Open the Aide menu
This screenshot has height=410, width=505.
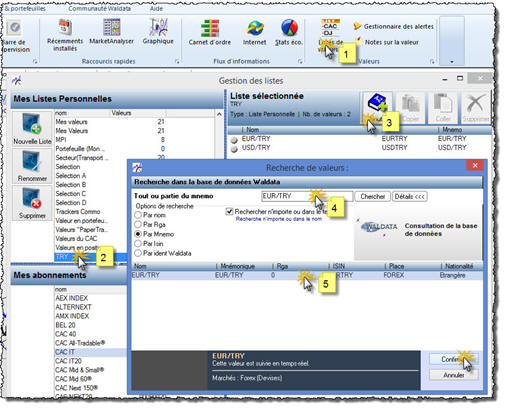[x=156, y=8]
